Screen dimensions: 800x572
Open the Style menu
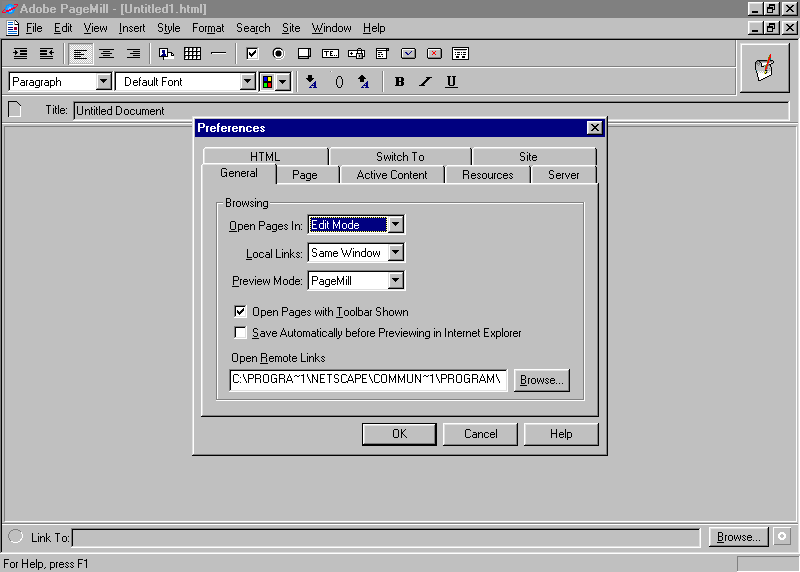[168, 28]
